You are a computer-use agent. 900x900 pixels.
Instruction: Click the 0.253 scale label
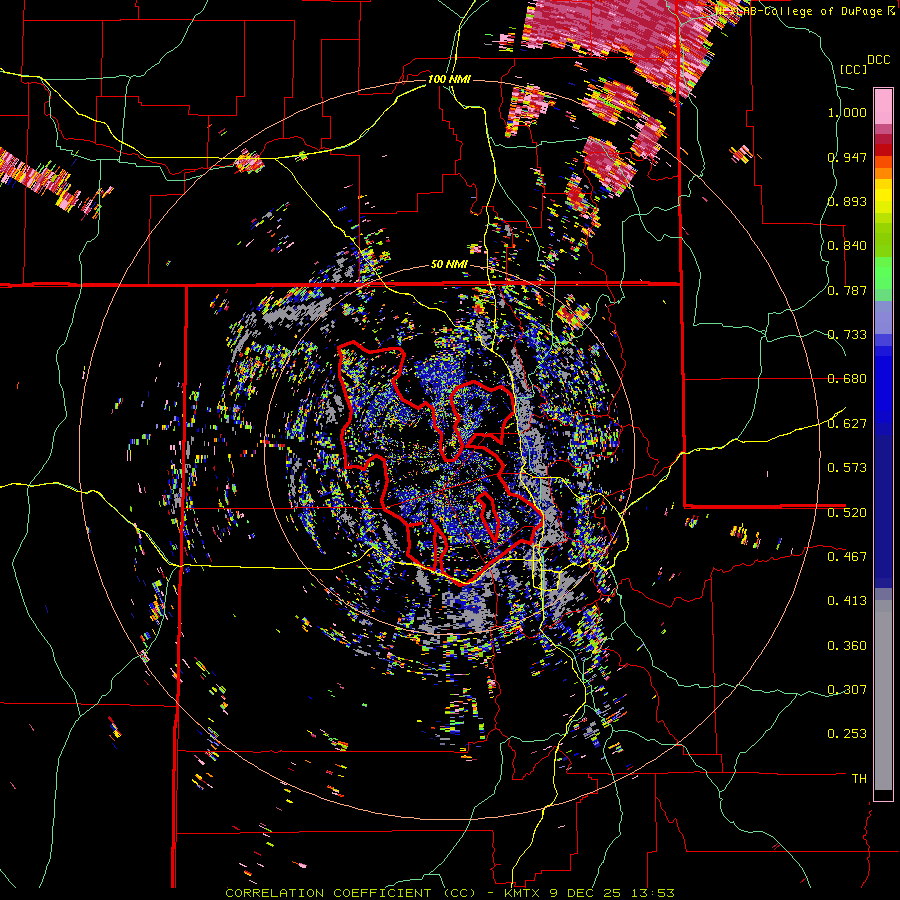tap(847, 734)
